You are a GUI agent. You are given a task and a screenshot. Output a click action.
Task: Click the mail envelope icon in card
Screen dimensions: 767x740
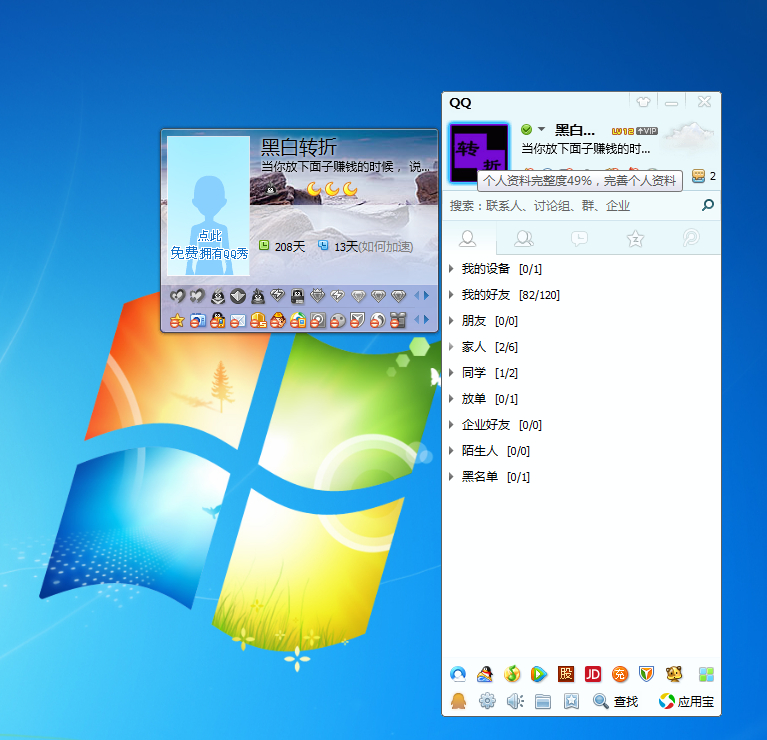[x=238, y=321]
